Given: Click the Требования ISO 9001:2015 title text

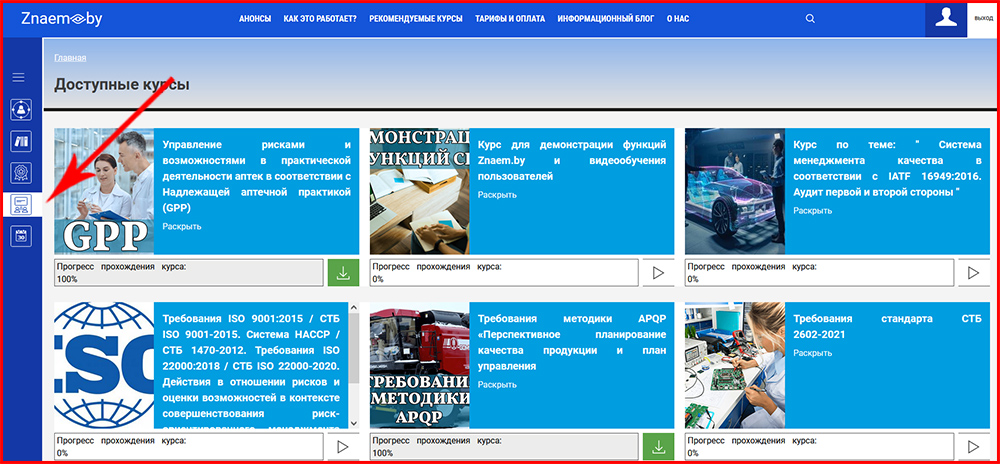Looking at the screenshot, I should (x=251, y=370).
